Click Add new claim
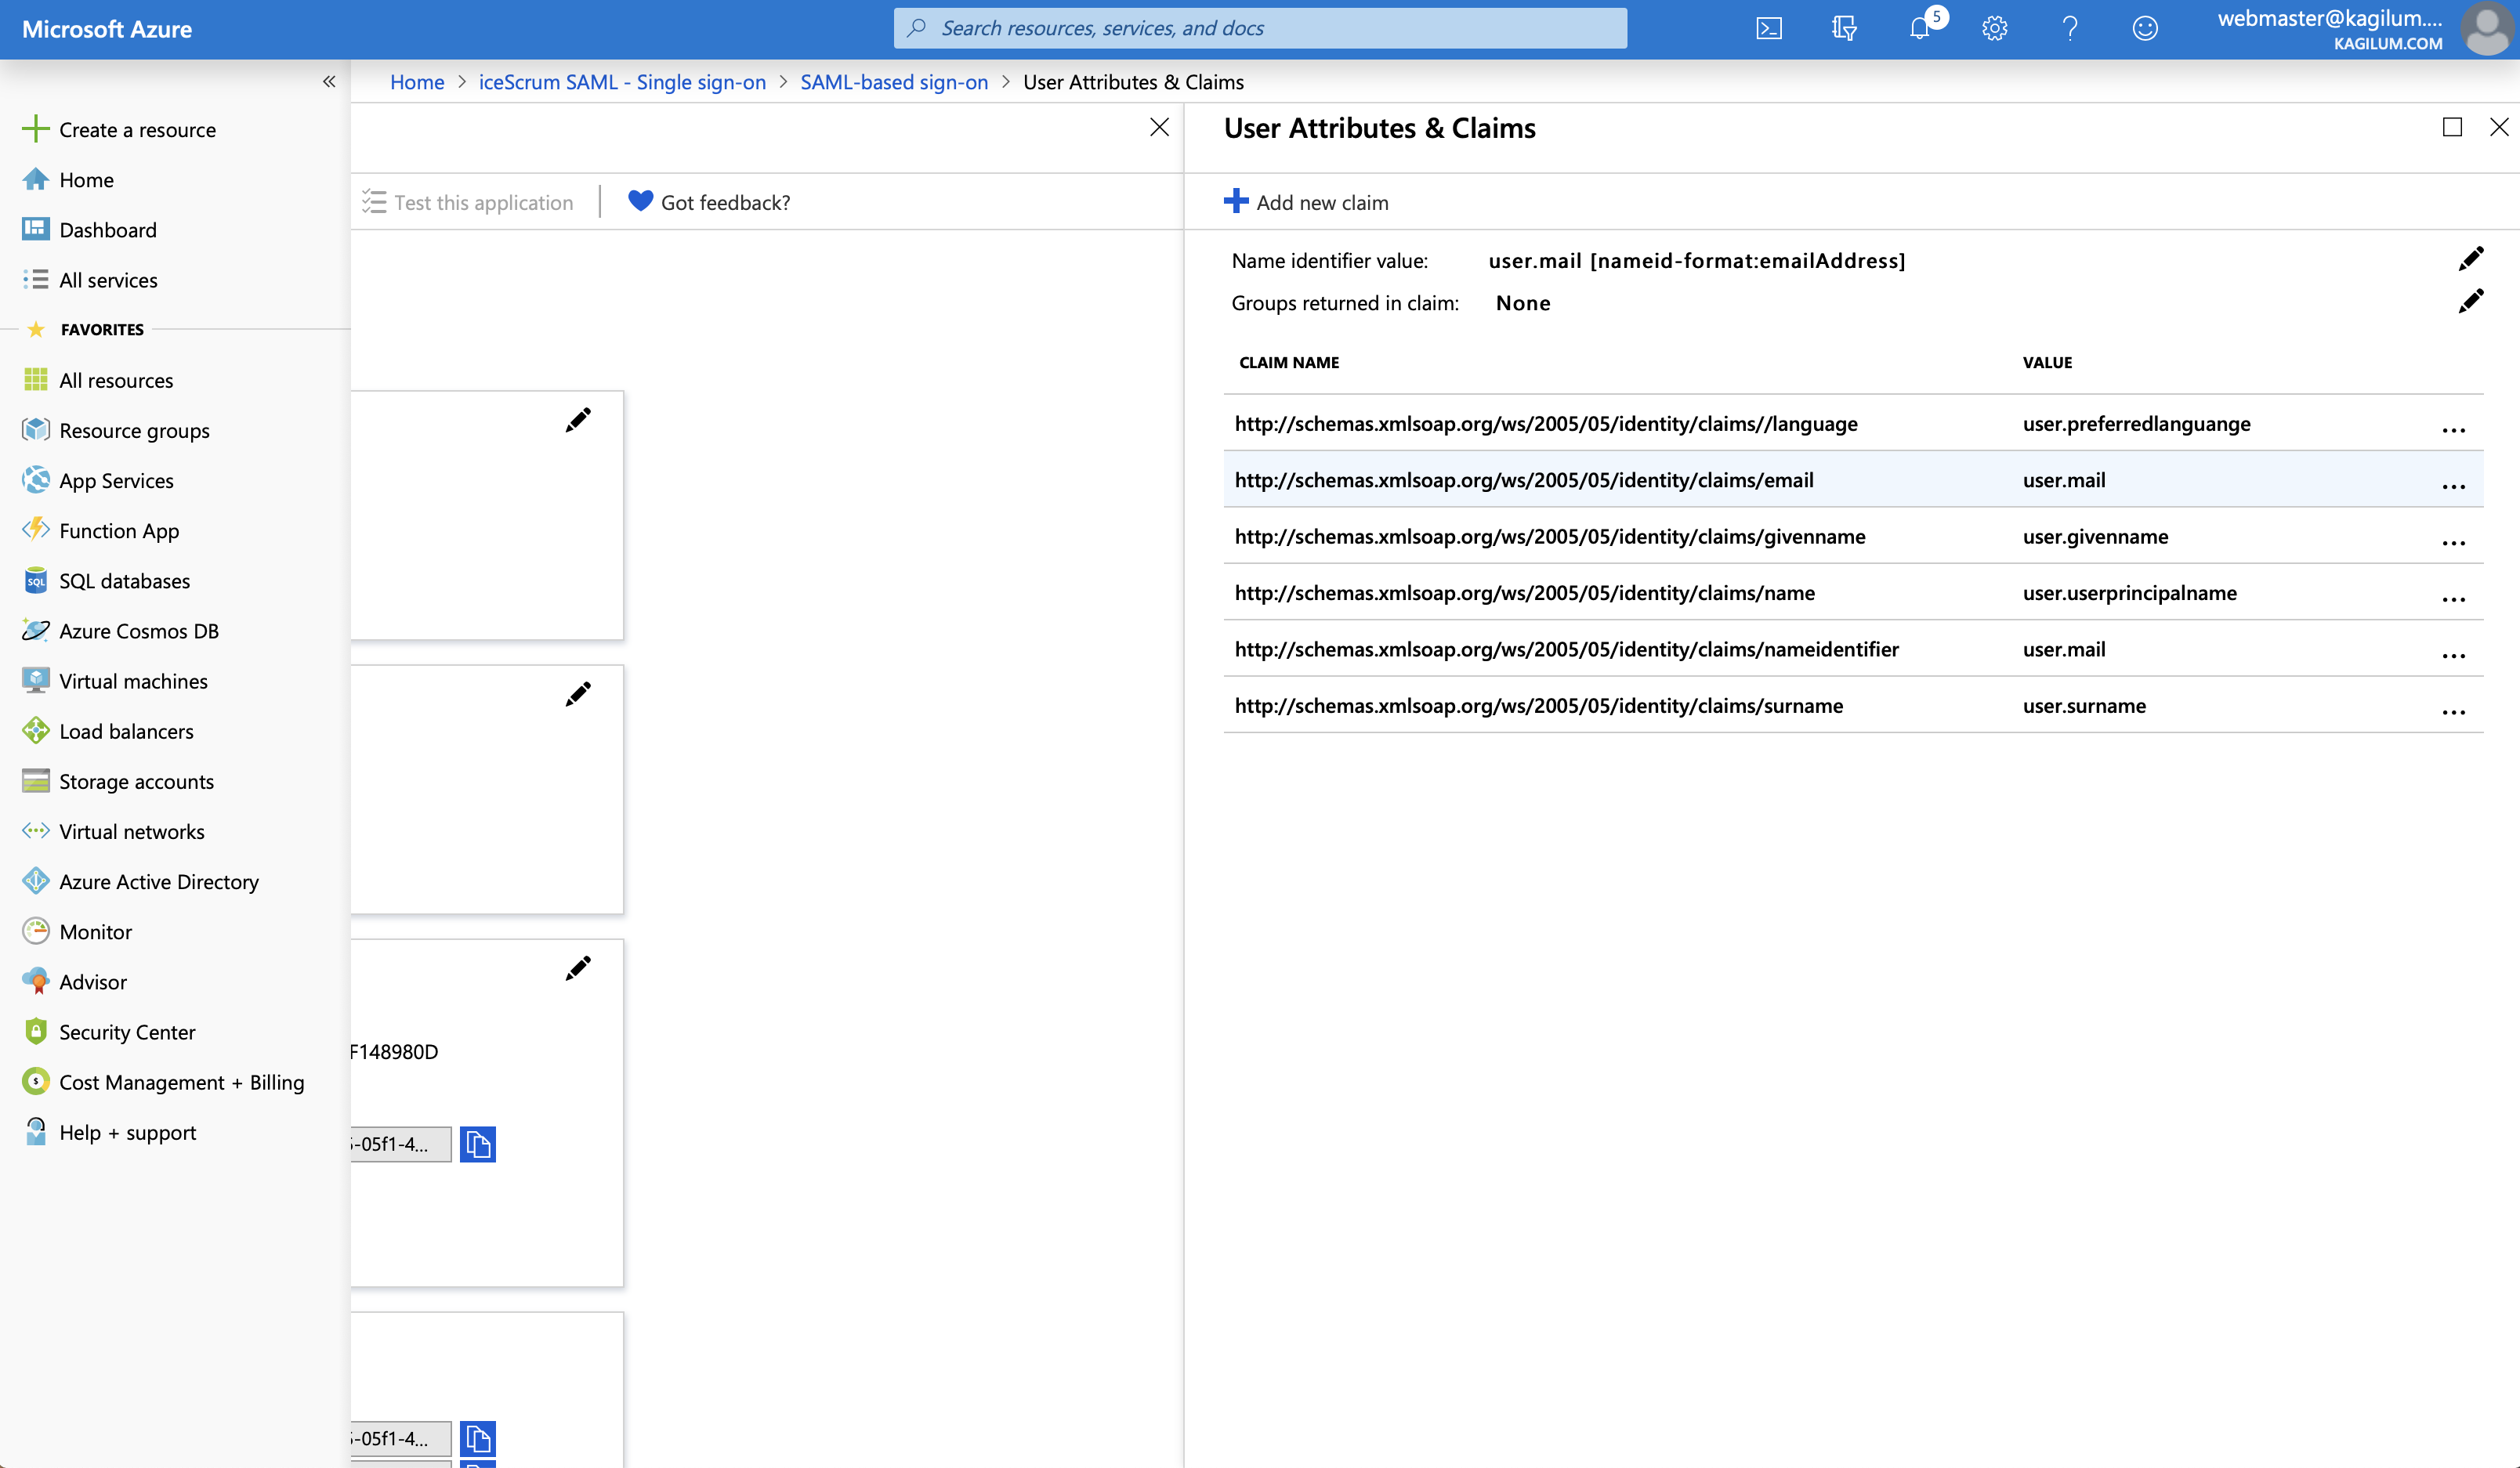Screen dimensions: 2520x1468 [x=1306, y=202]
